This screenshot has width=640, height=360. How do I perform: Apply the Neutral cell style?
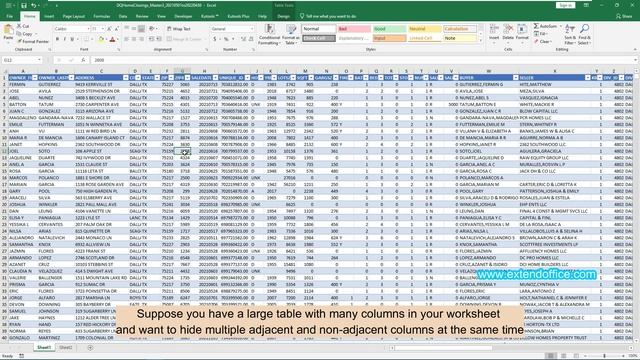tap(424, 29)
